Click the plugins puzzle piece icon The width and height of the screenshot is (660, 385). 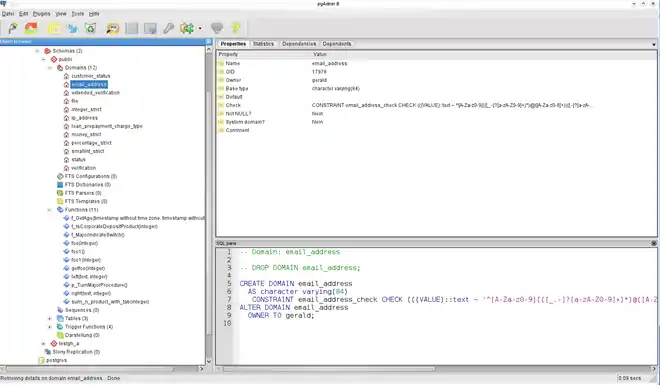[187, 28]
